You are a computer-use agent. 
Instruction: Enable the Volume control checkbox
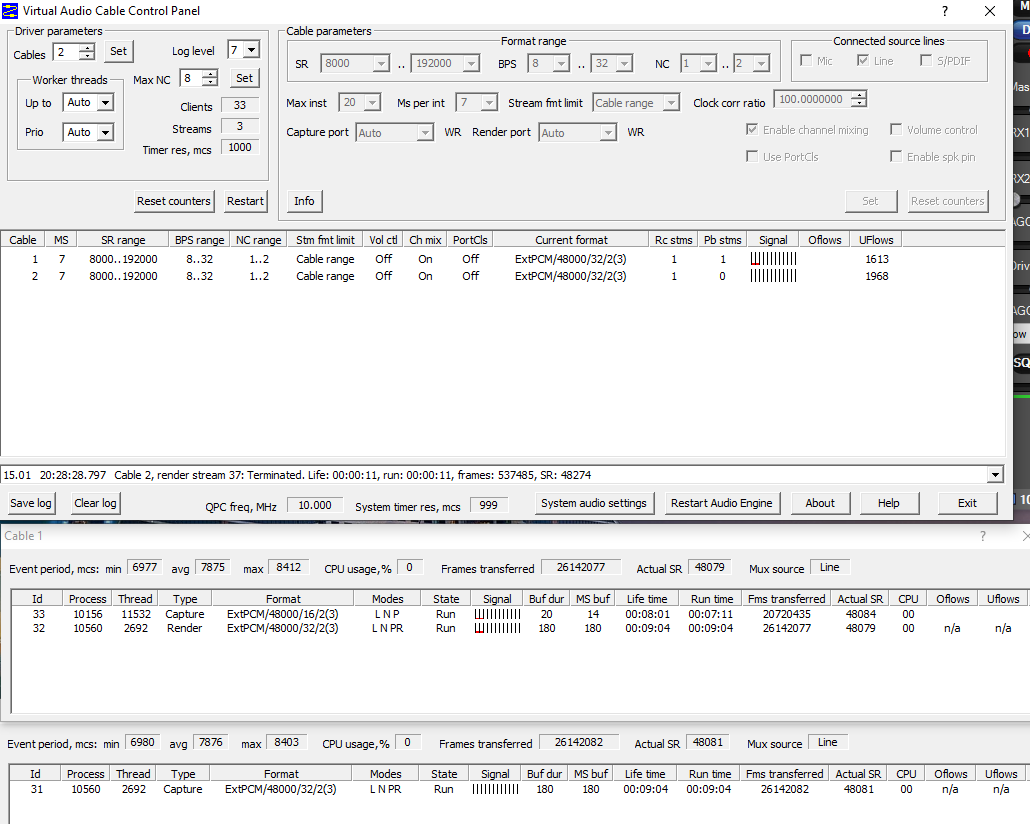[x=896, y=130]
